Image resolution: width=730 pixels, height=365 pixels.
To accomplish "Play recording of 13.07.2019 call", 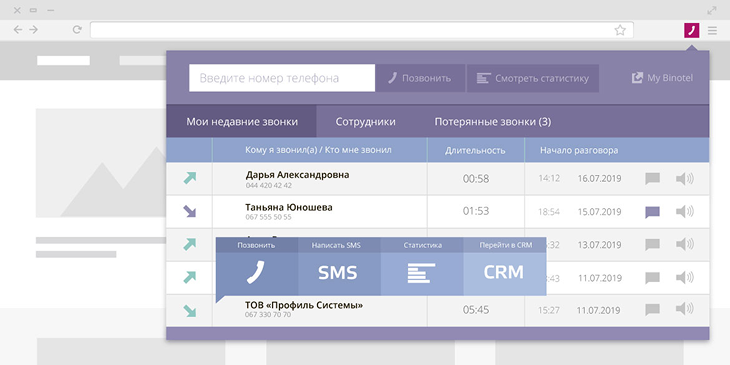I will coord(684,244).
